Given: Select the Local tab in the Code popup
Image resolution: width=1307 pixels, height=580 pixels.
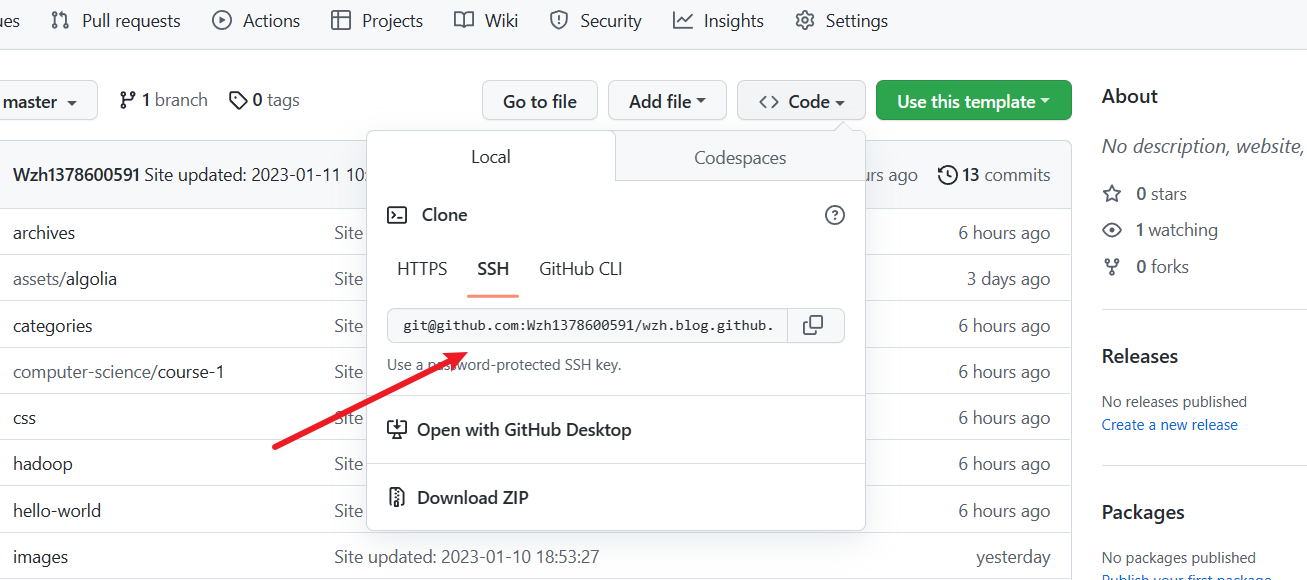Looking at the screenshot, I should pos(491,157).
